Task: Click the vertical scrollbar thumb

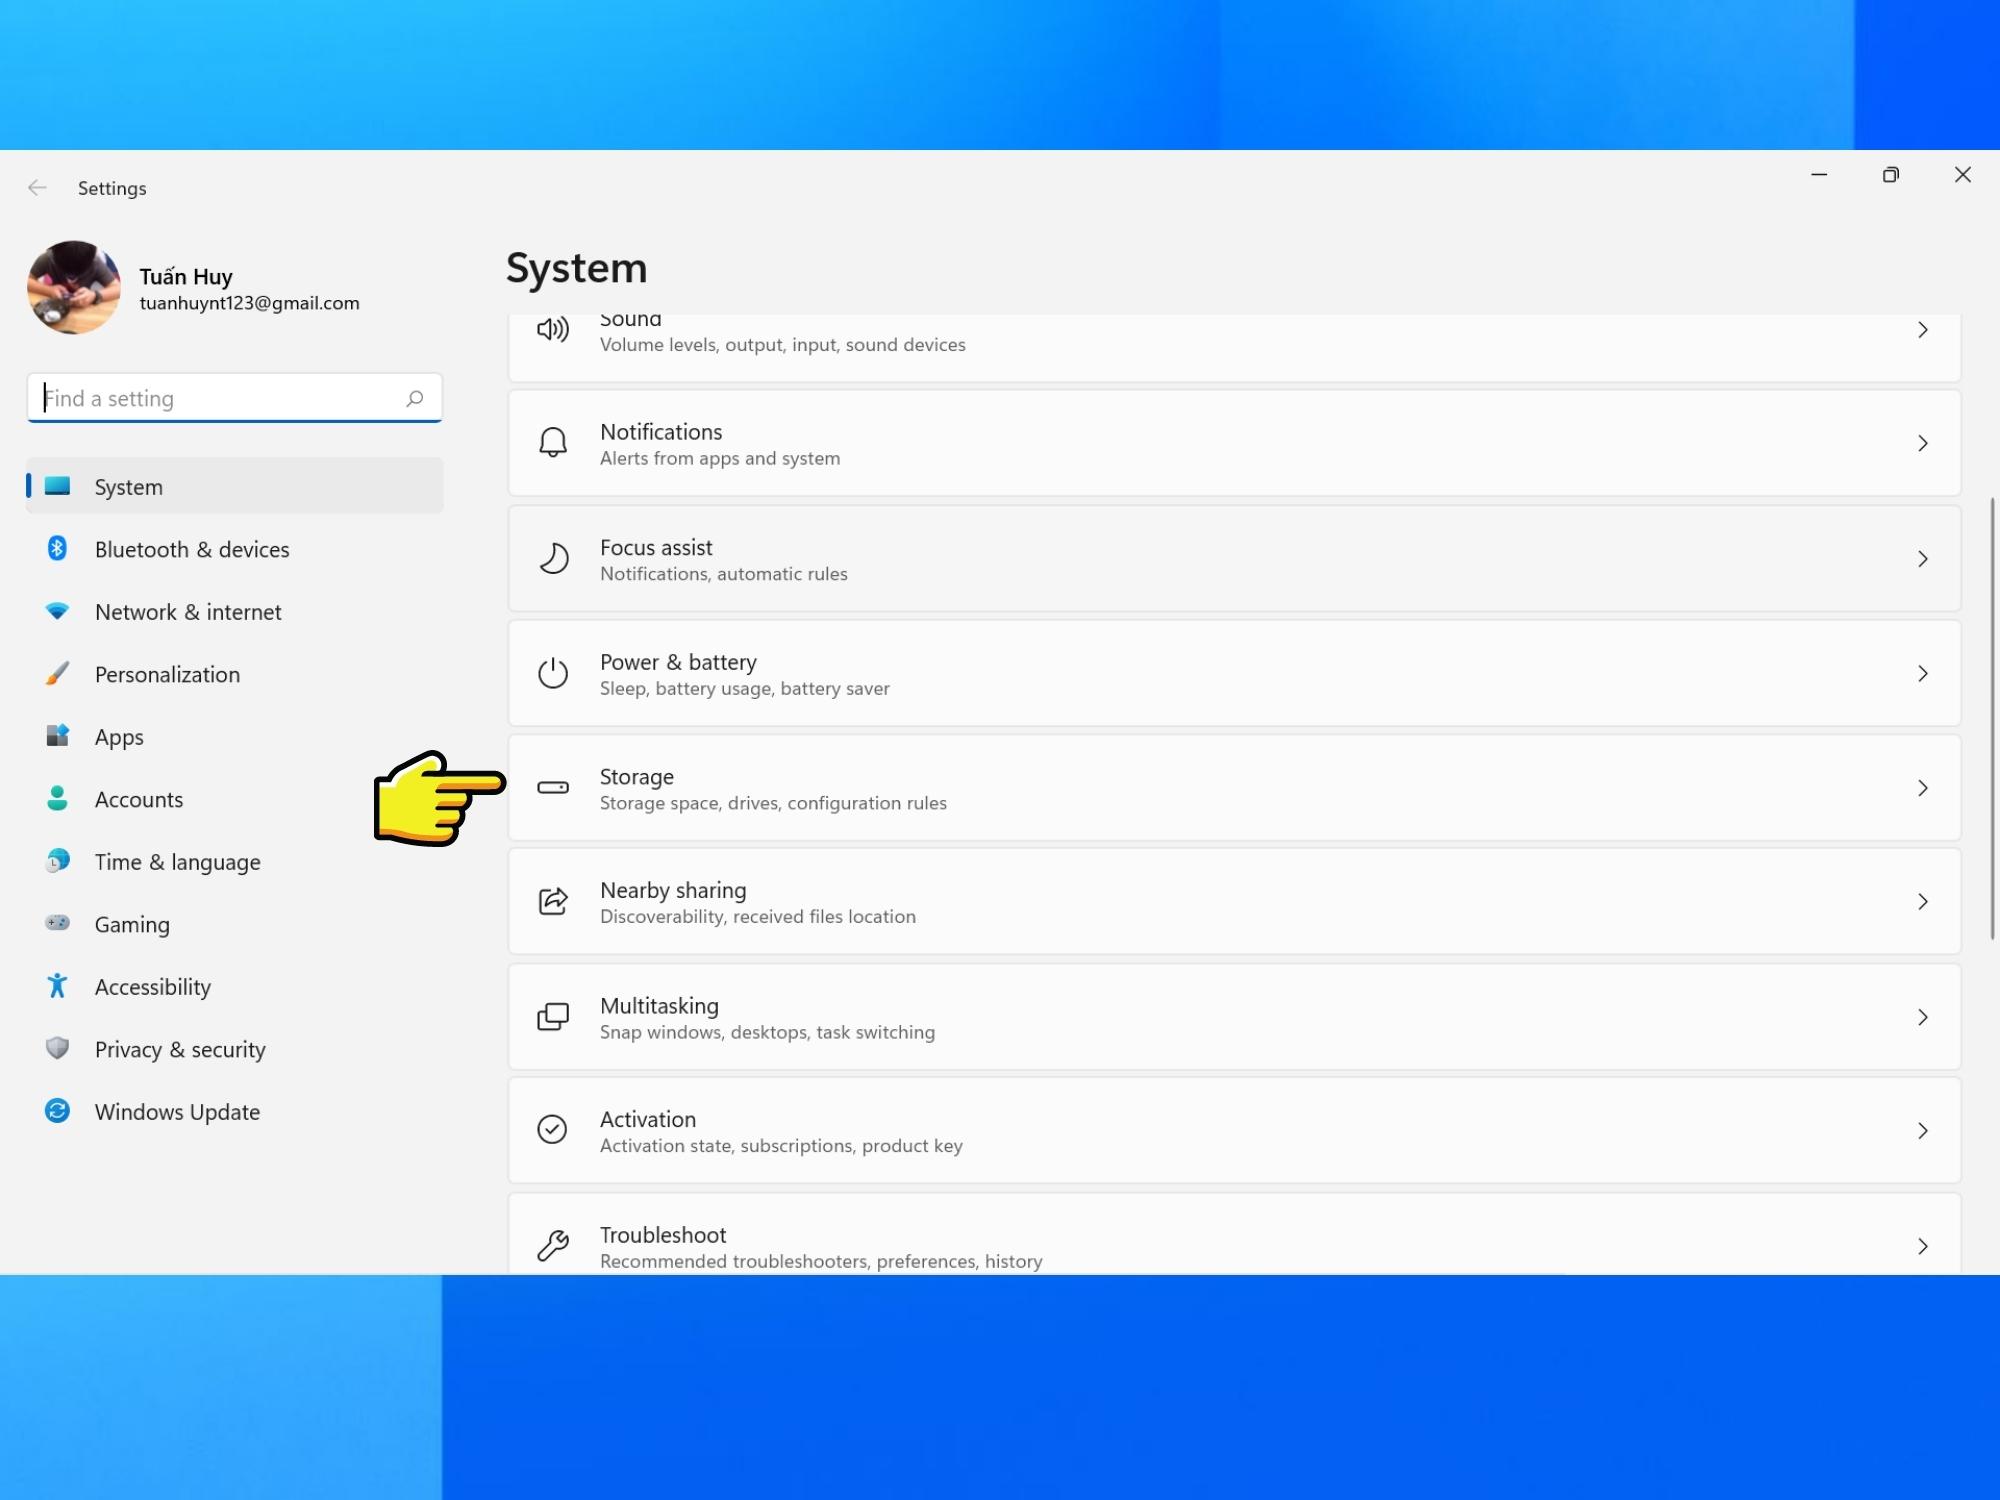Action: [1992, 718]
